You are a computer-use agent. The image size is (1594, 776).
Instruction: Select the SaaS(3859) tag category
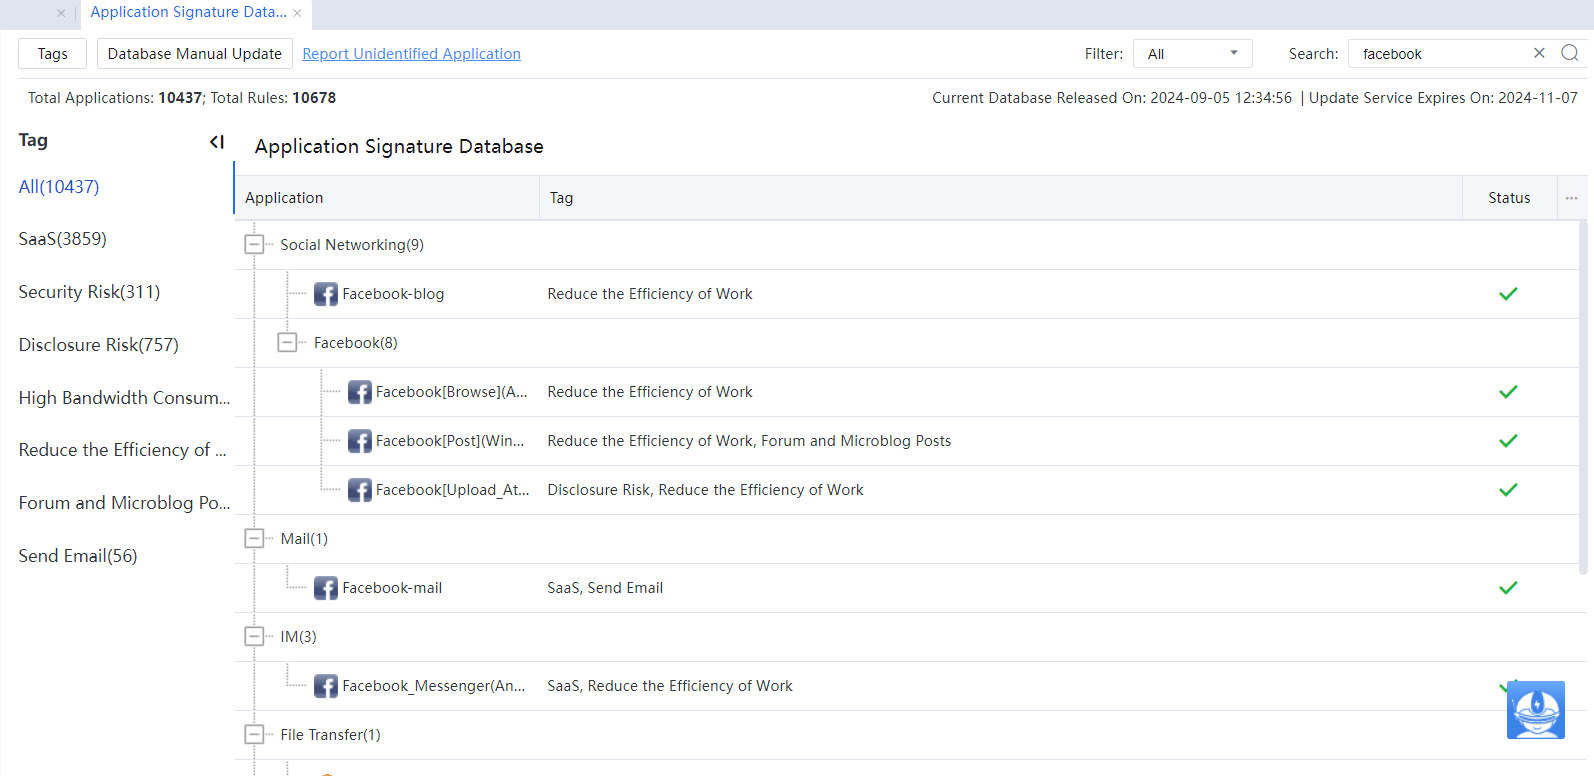[62, 239]
